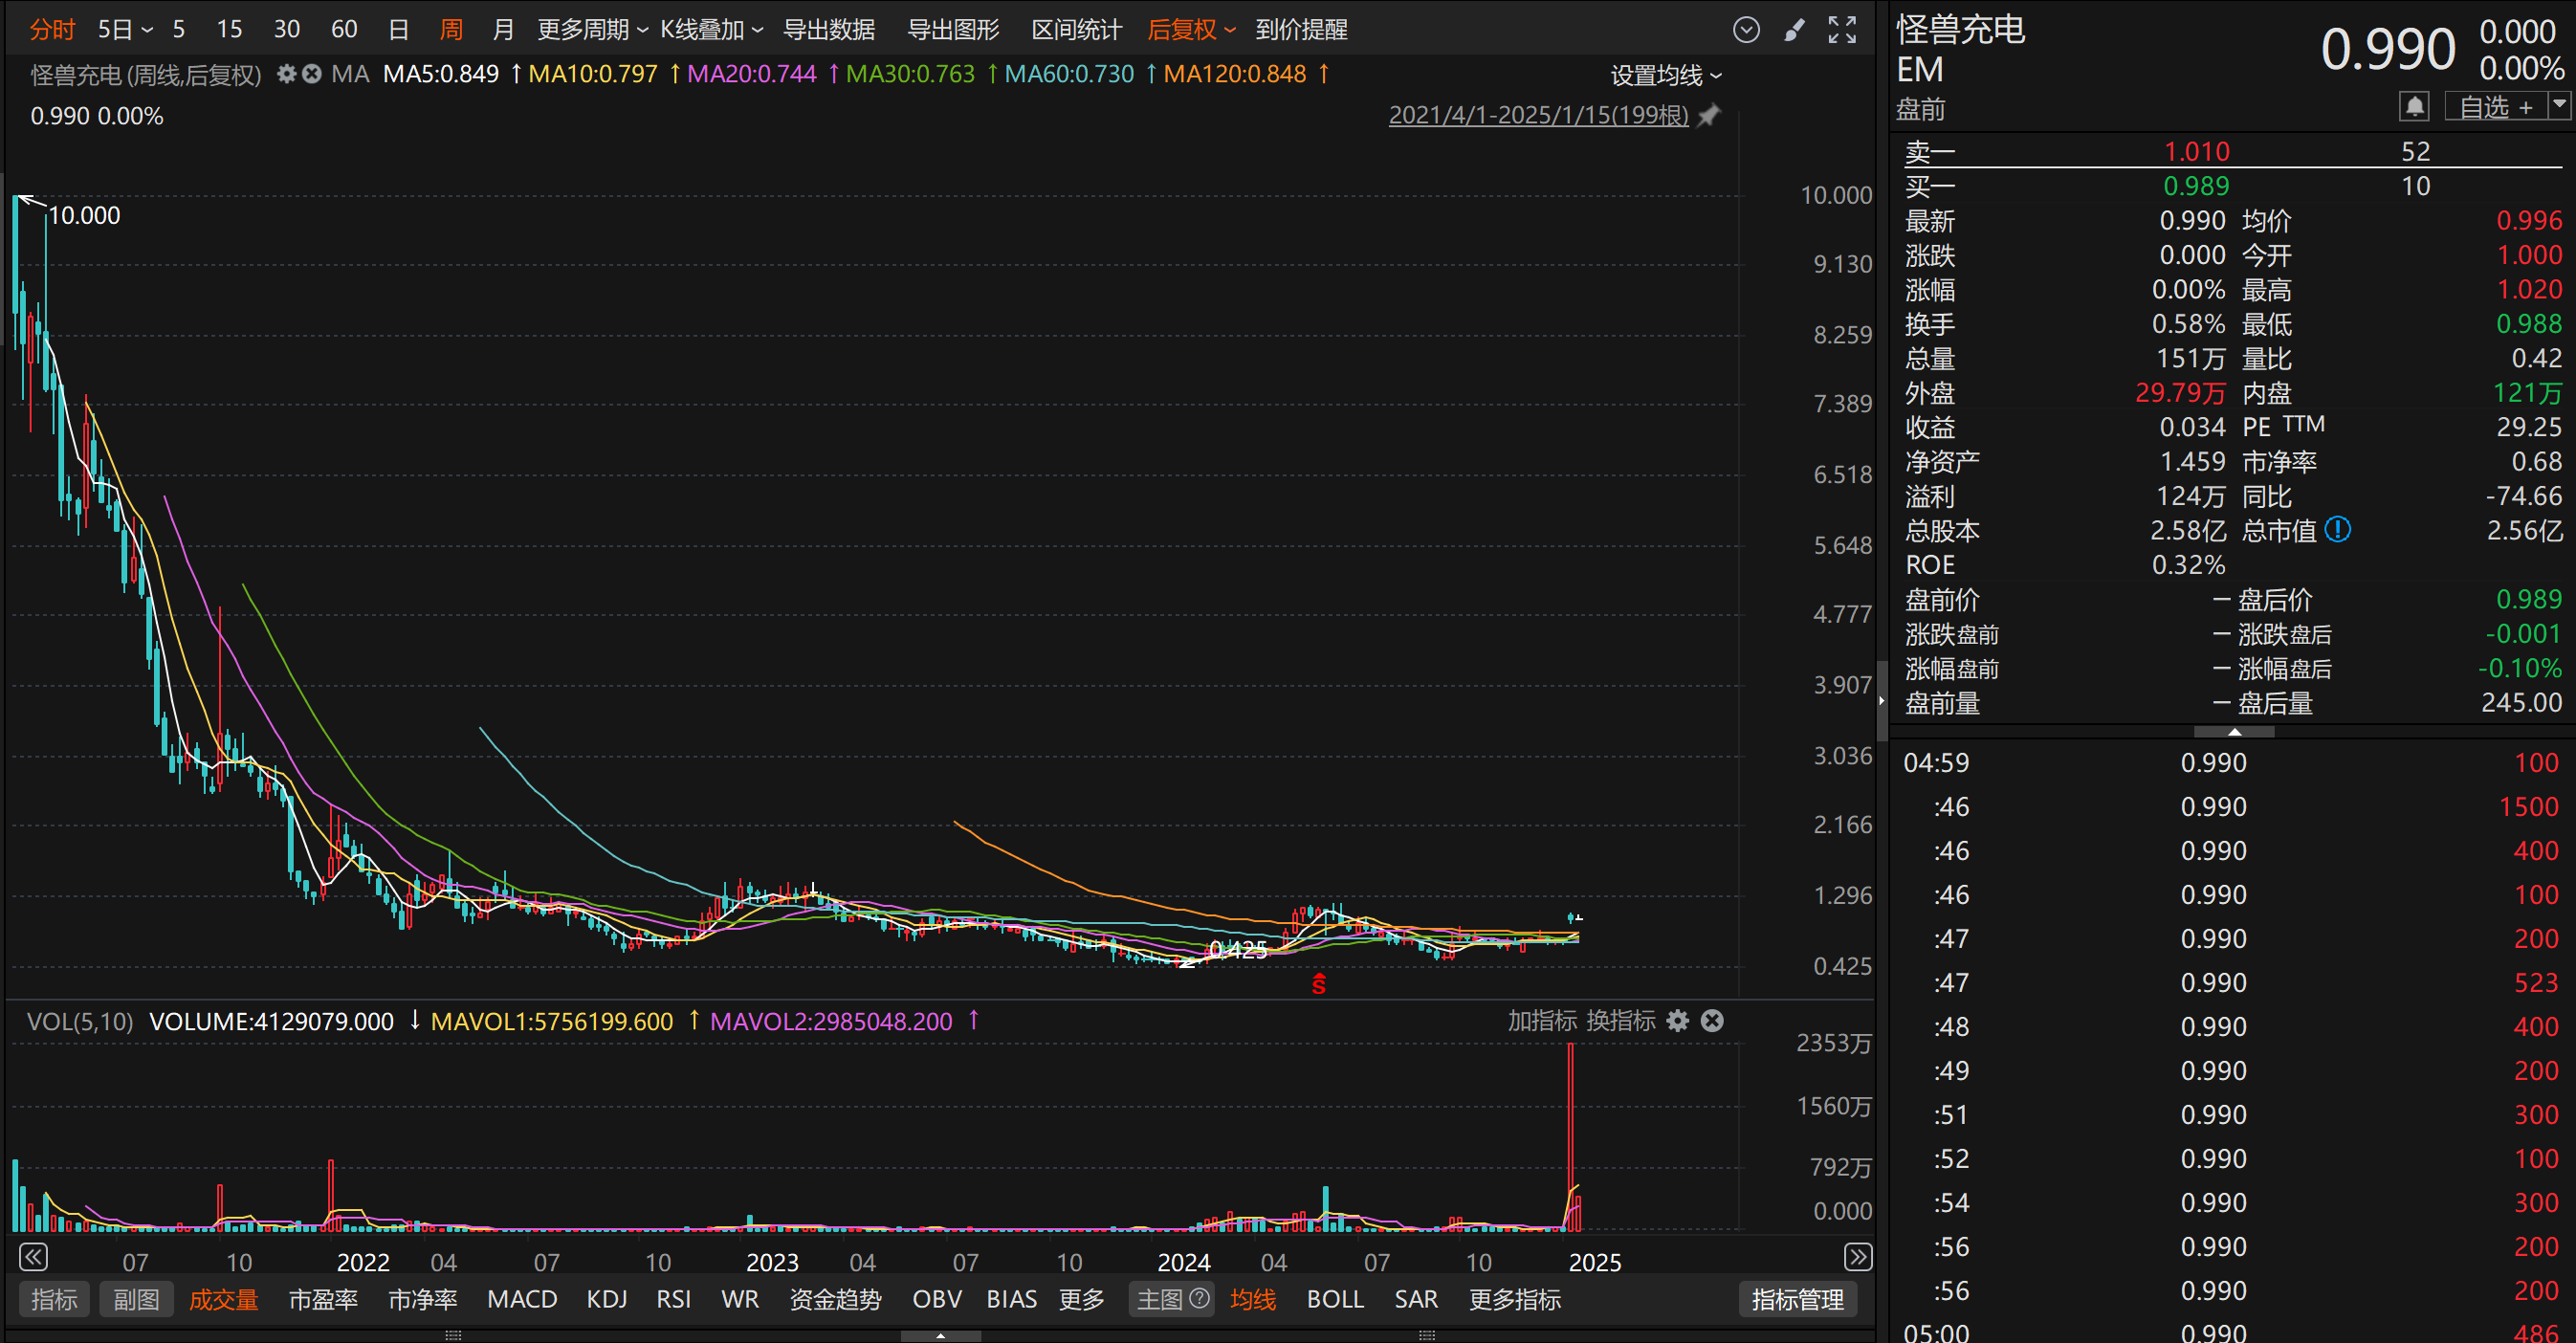
Task: Click 换指标 change indicator
Action: tap(1621, 1020)
